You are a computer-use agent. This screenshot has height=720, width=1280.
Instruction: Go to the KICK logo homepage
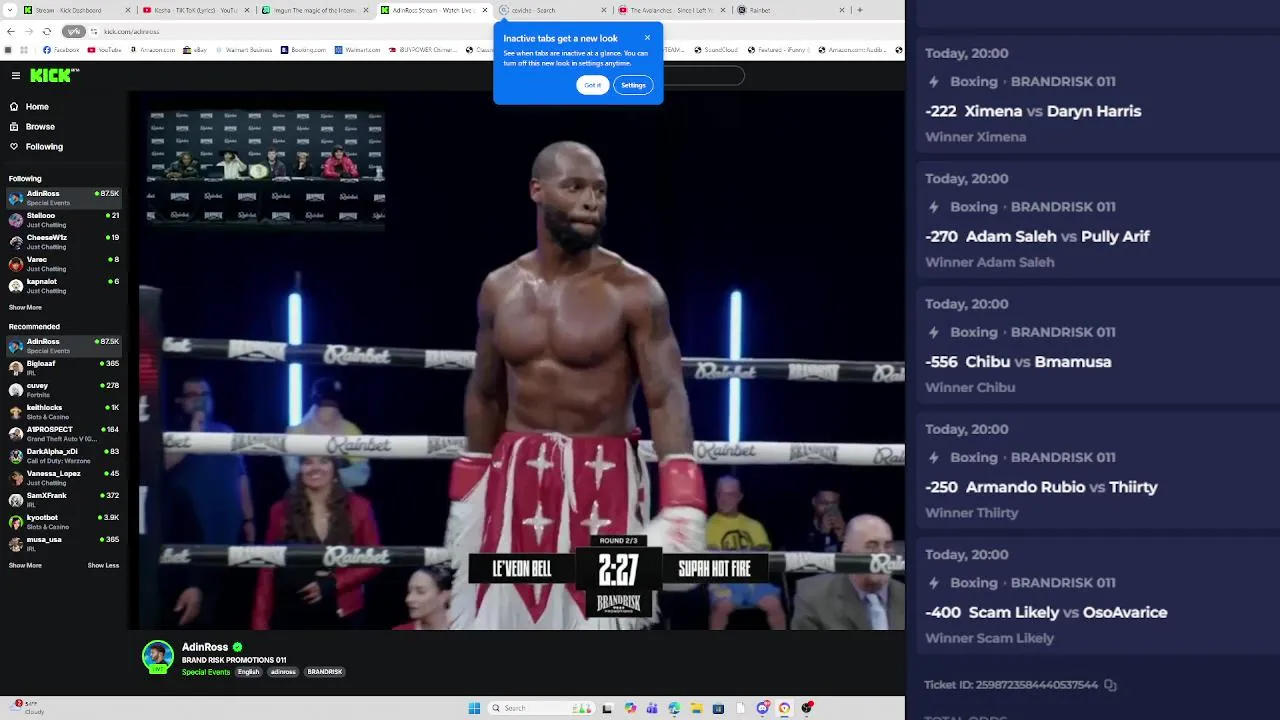click(x=53, y=75)
